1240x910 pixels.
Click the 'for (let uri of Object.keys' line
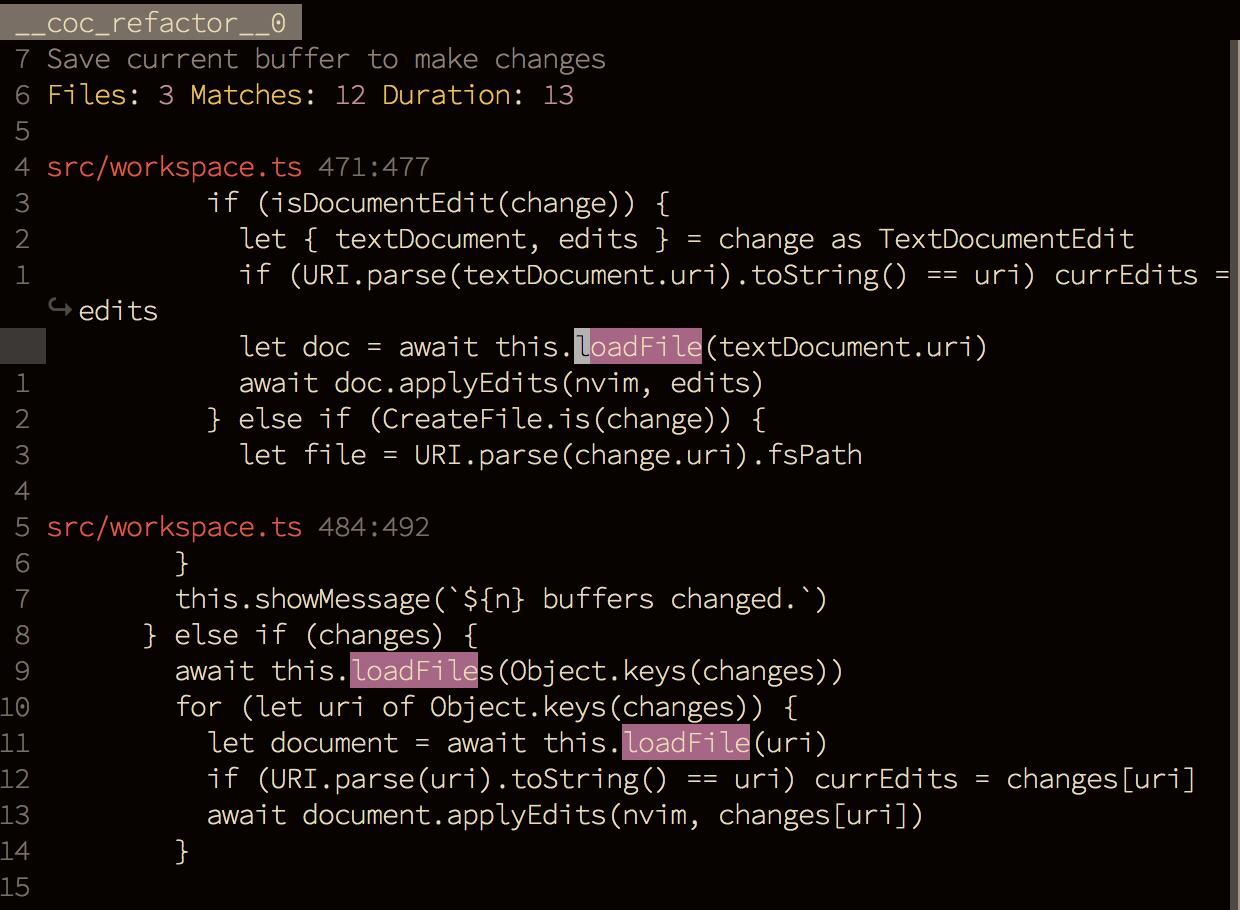coord(486,707)
